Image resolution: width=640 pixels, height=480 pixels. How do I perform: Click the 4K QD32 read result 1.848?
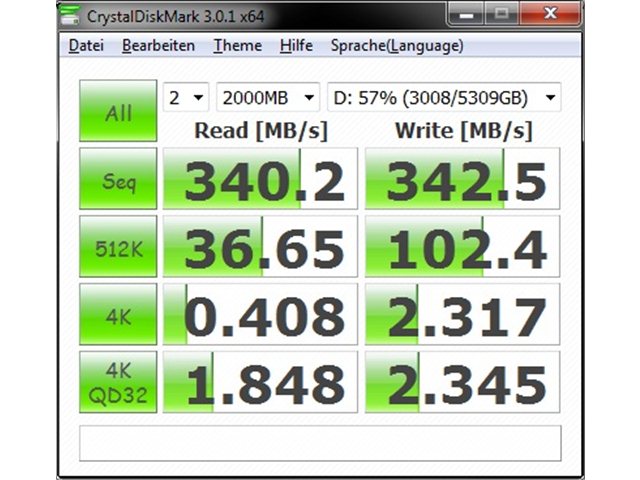click(x=260, y=382)
